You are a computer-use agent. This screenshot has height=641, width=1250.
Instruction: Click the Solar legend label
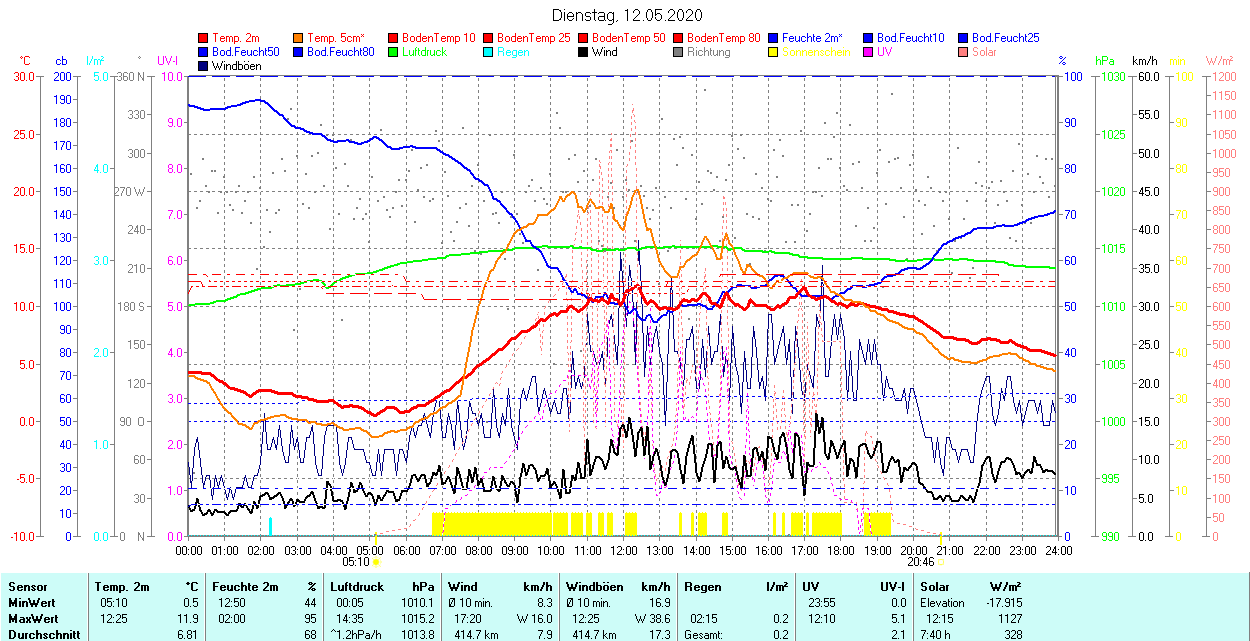[984, 52]
